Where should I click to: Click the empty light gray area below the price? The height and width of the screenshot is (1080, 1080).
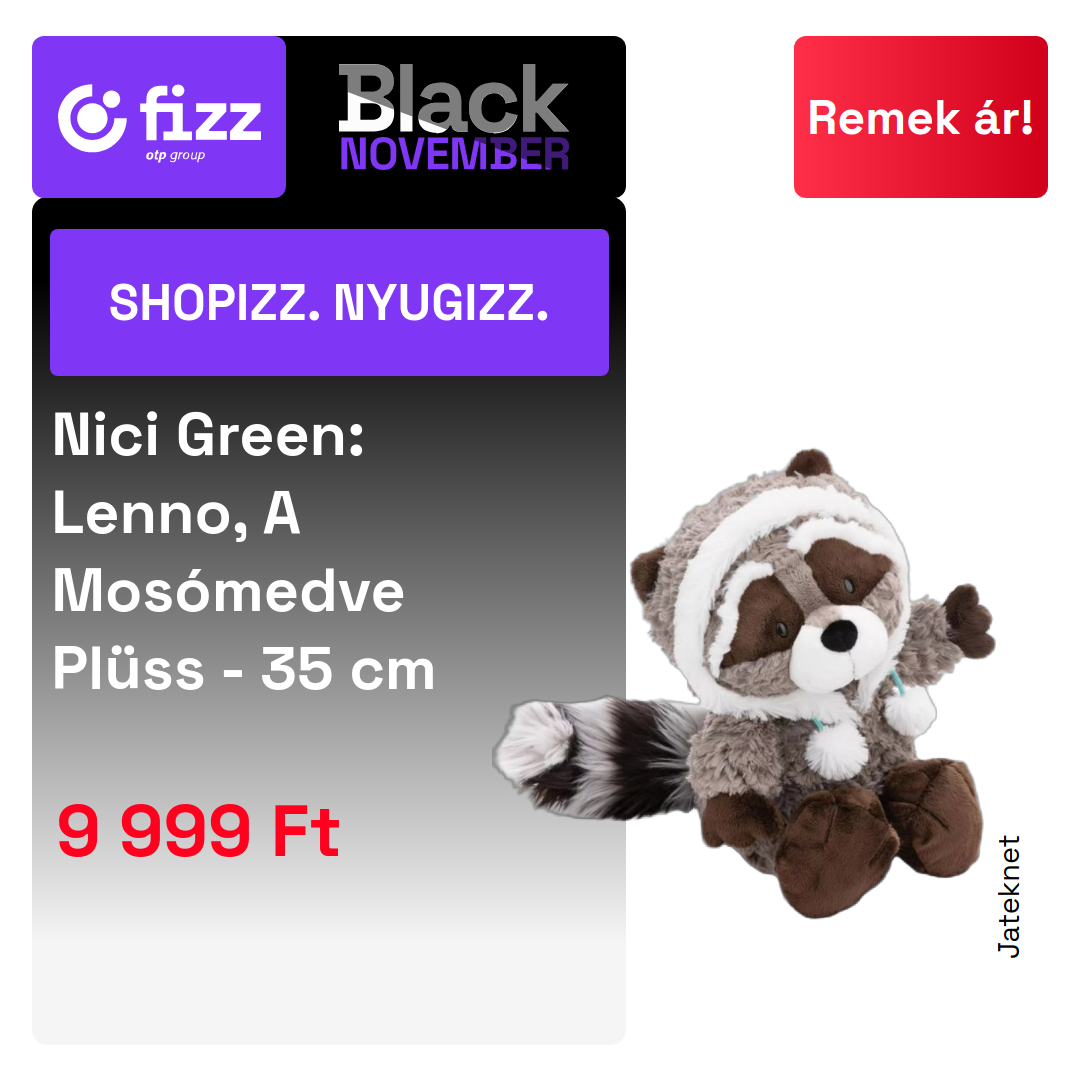(x=329, y=964)
